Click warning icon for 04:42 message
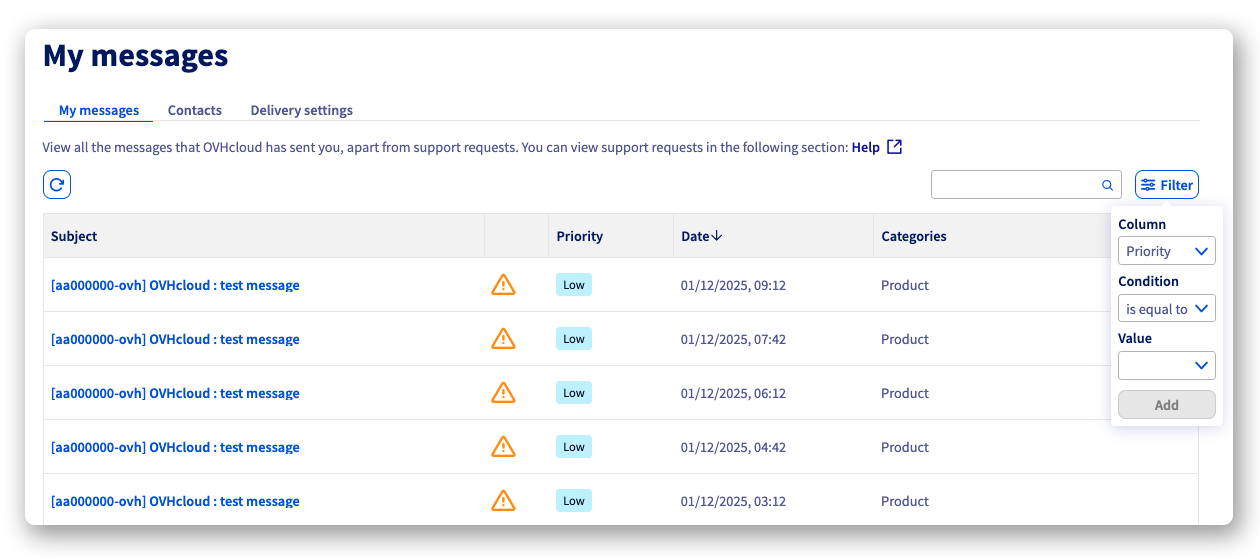 click(503, 447)
